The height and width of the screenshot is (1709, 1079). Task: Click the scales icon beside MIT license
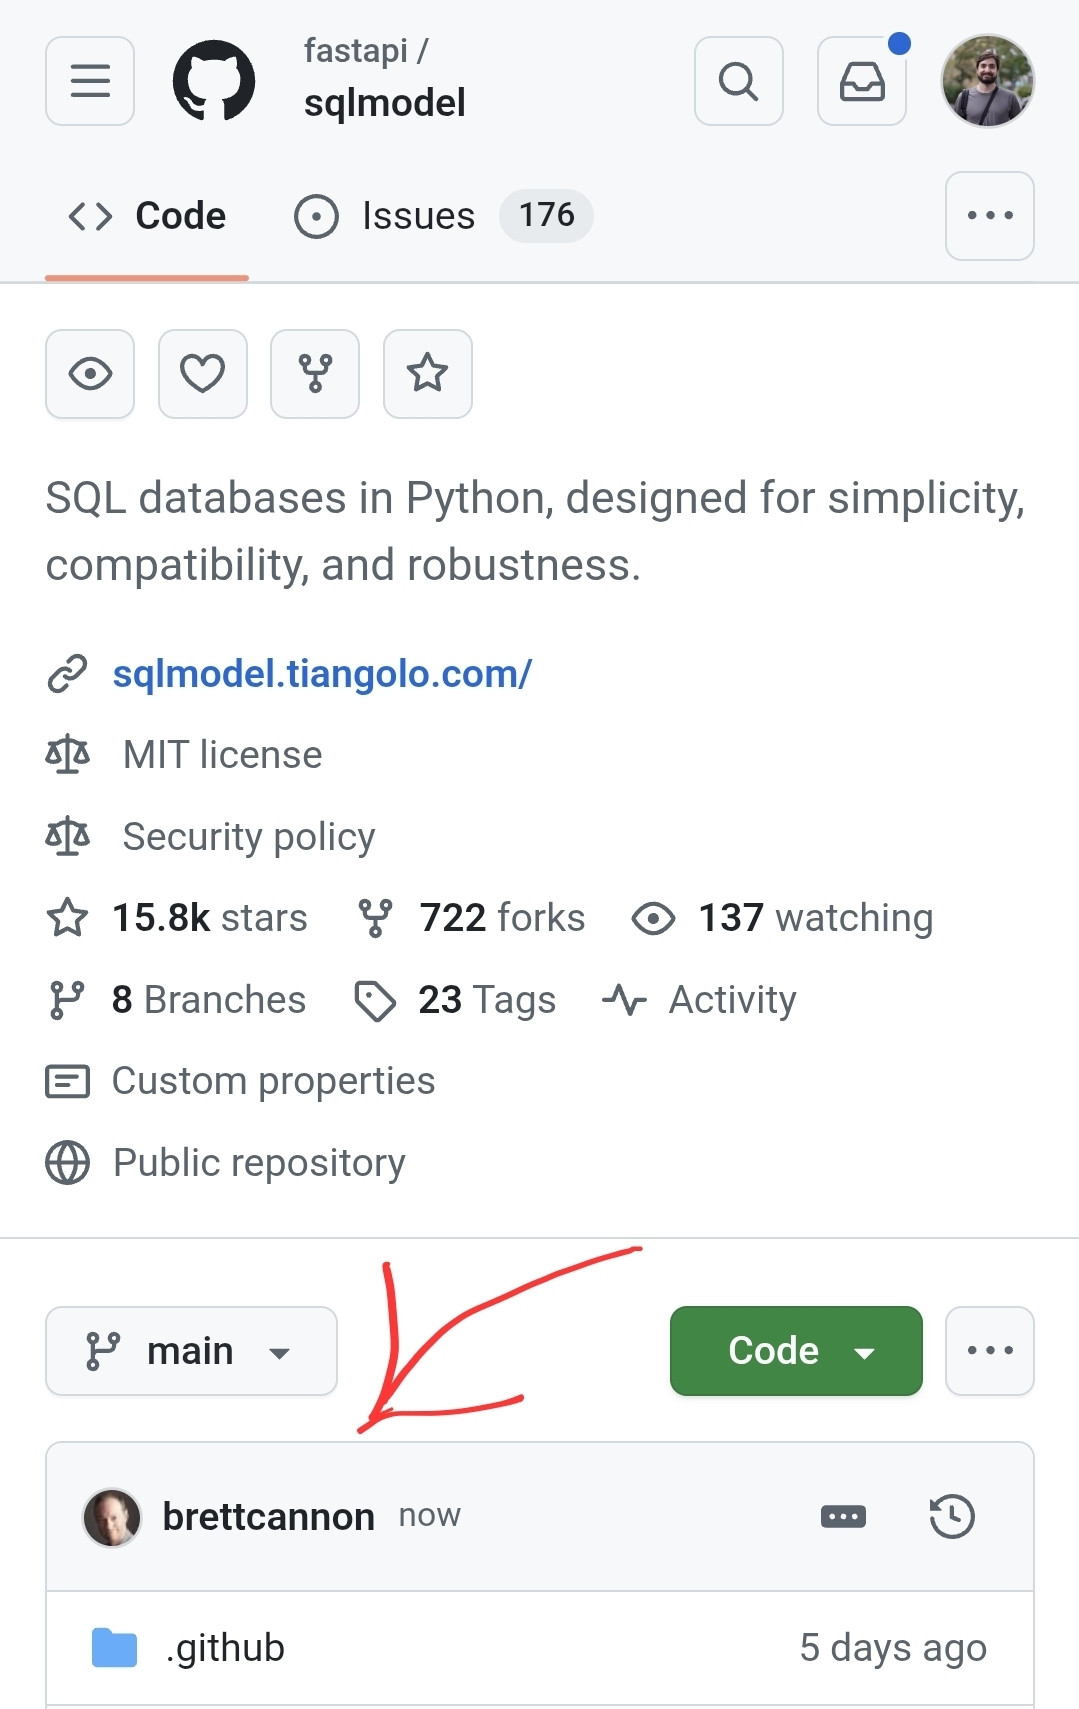pyautogui.click(x=68, y=755)
